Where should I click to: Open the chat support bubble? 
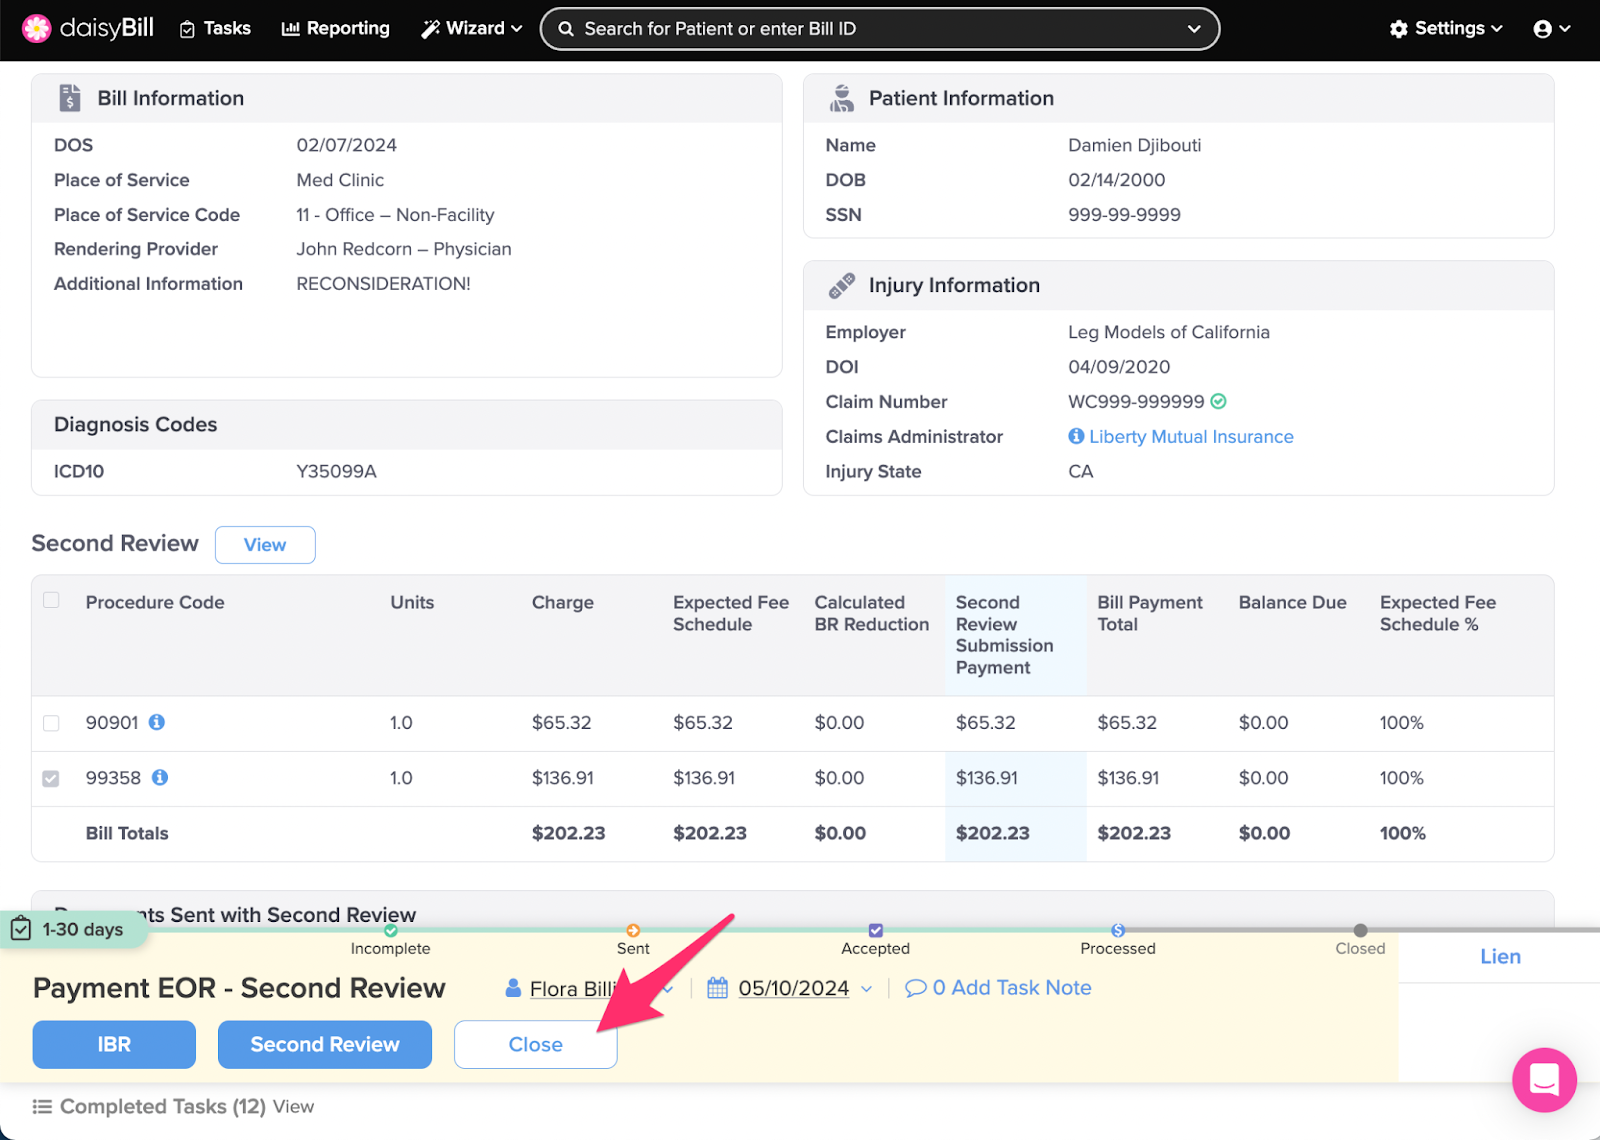coord(1544,1081)
